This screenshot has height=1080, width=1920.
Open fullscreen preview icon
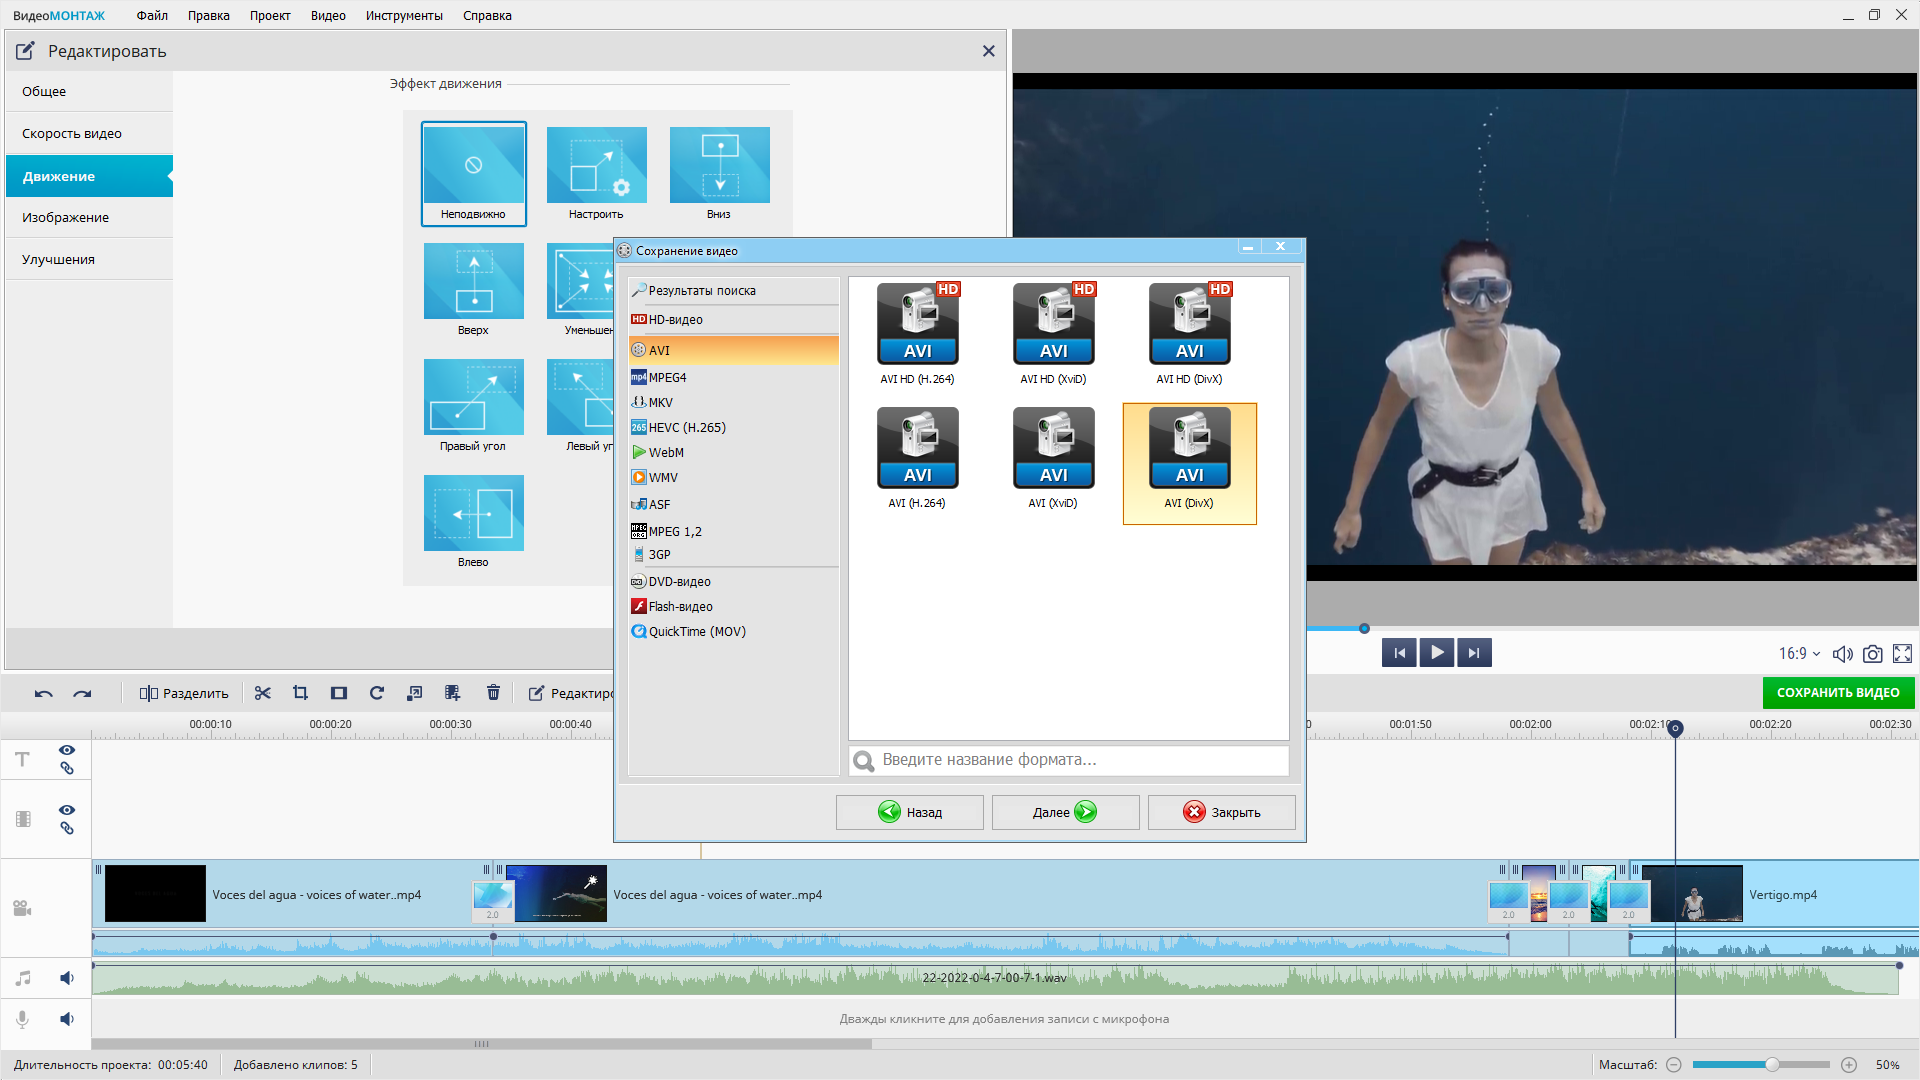[x=1902, y=654]
